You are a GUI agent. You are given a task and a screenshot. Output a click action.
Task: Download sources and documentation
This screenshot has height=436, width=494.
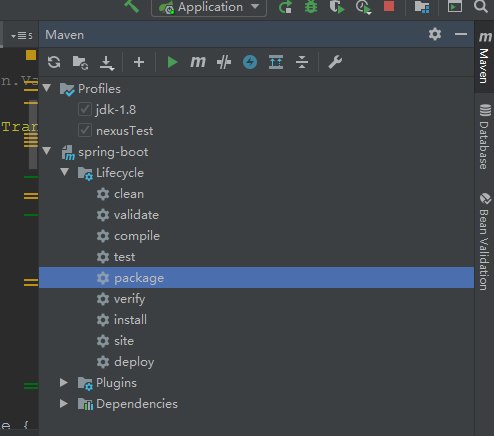tap(107, 63)
